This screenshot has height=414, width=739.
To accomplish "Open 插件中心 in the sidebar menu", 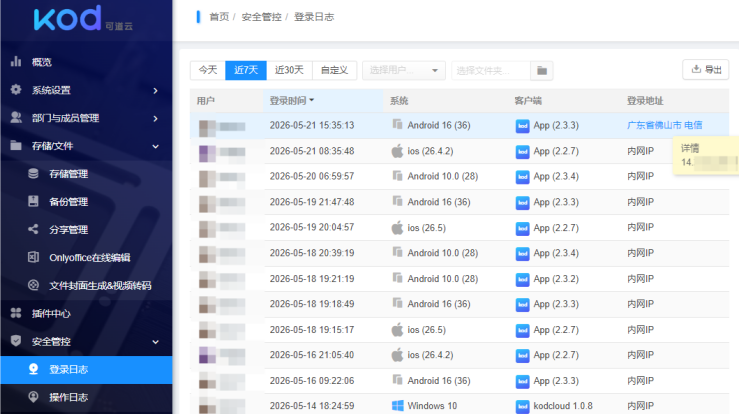I will click(86, 313).
